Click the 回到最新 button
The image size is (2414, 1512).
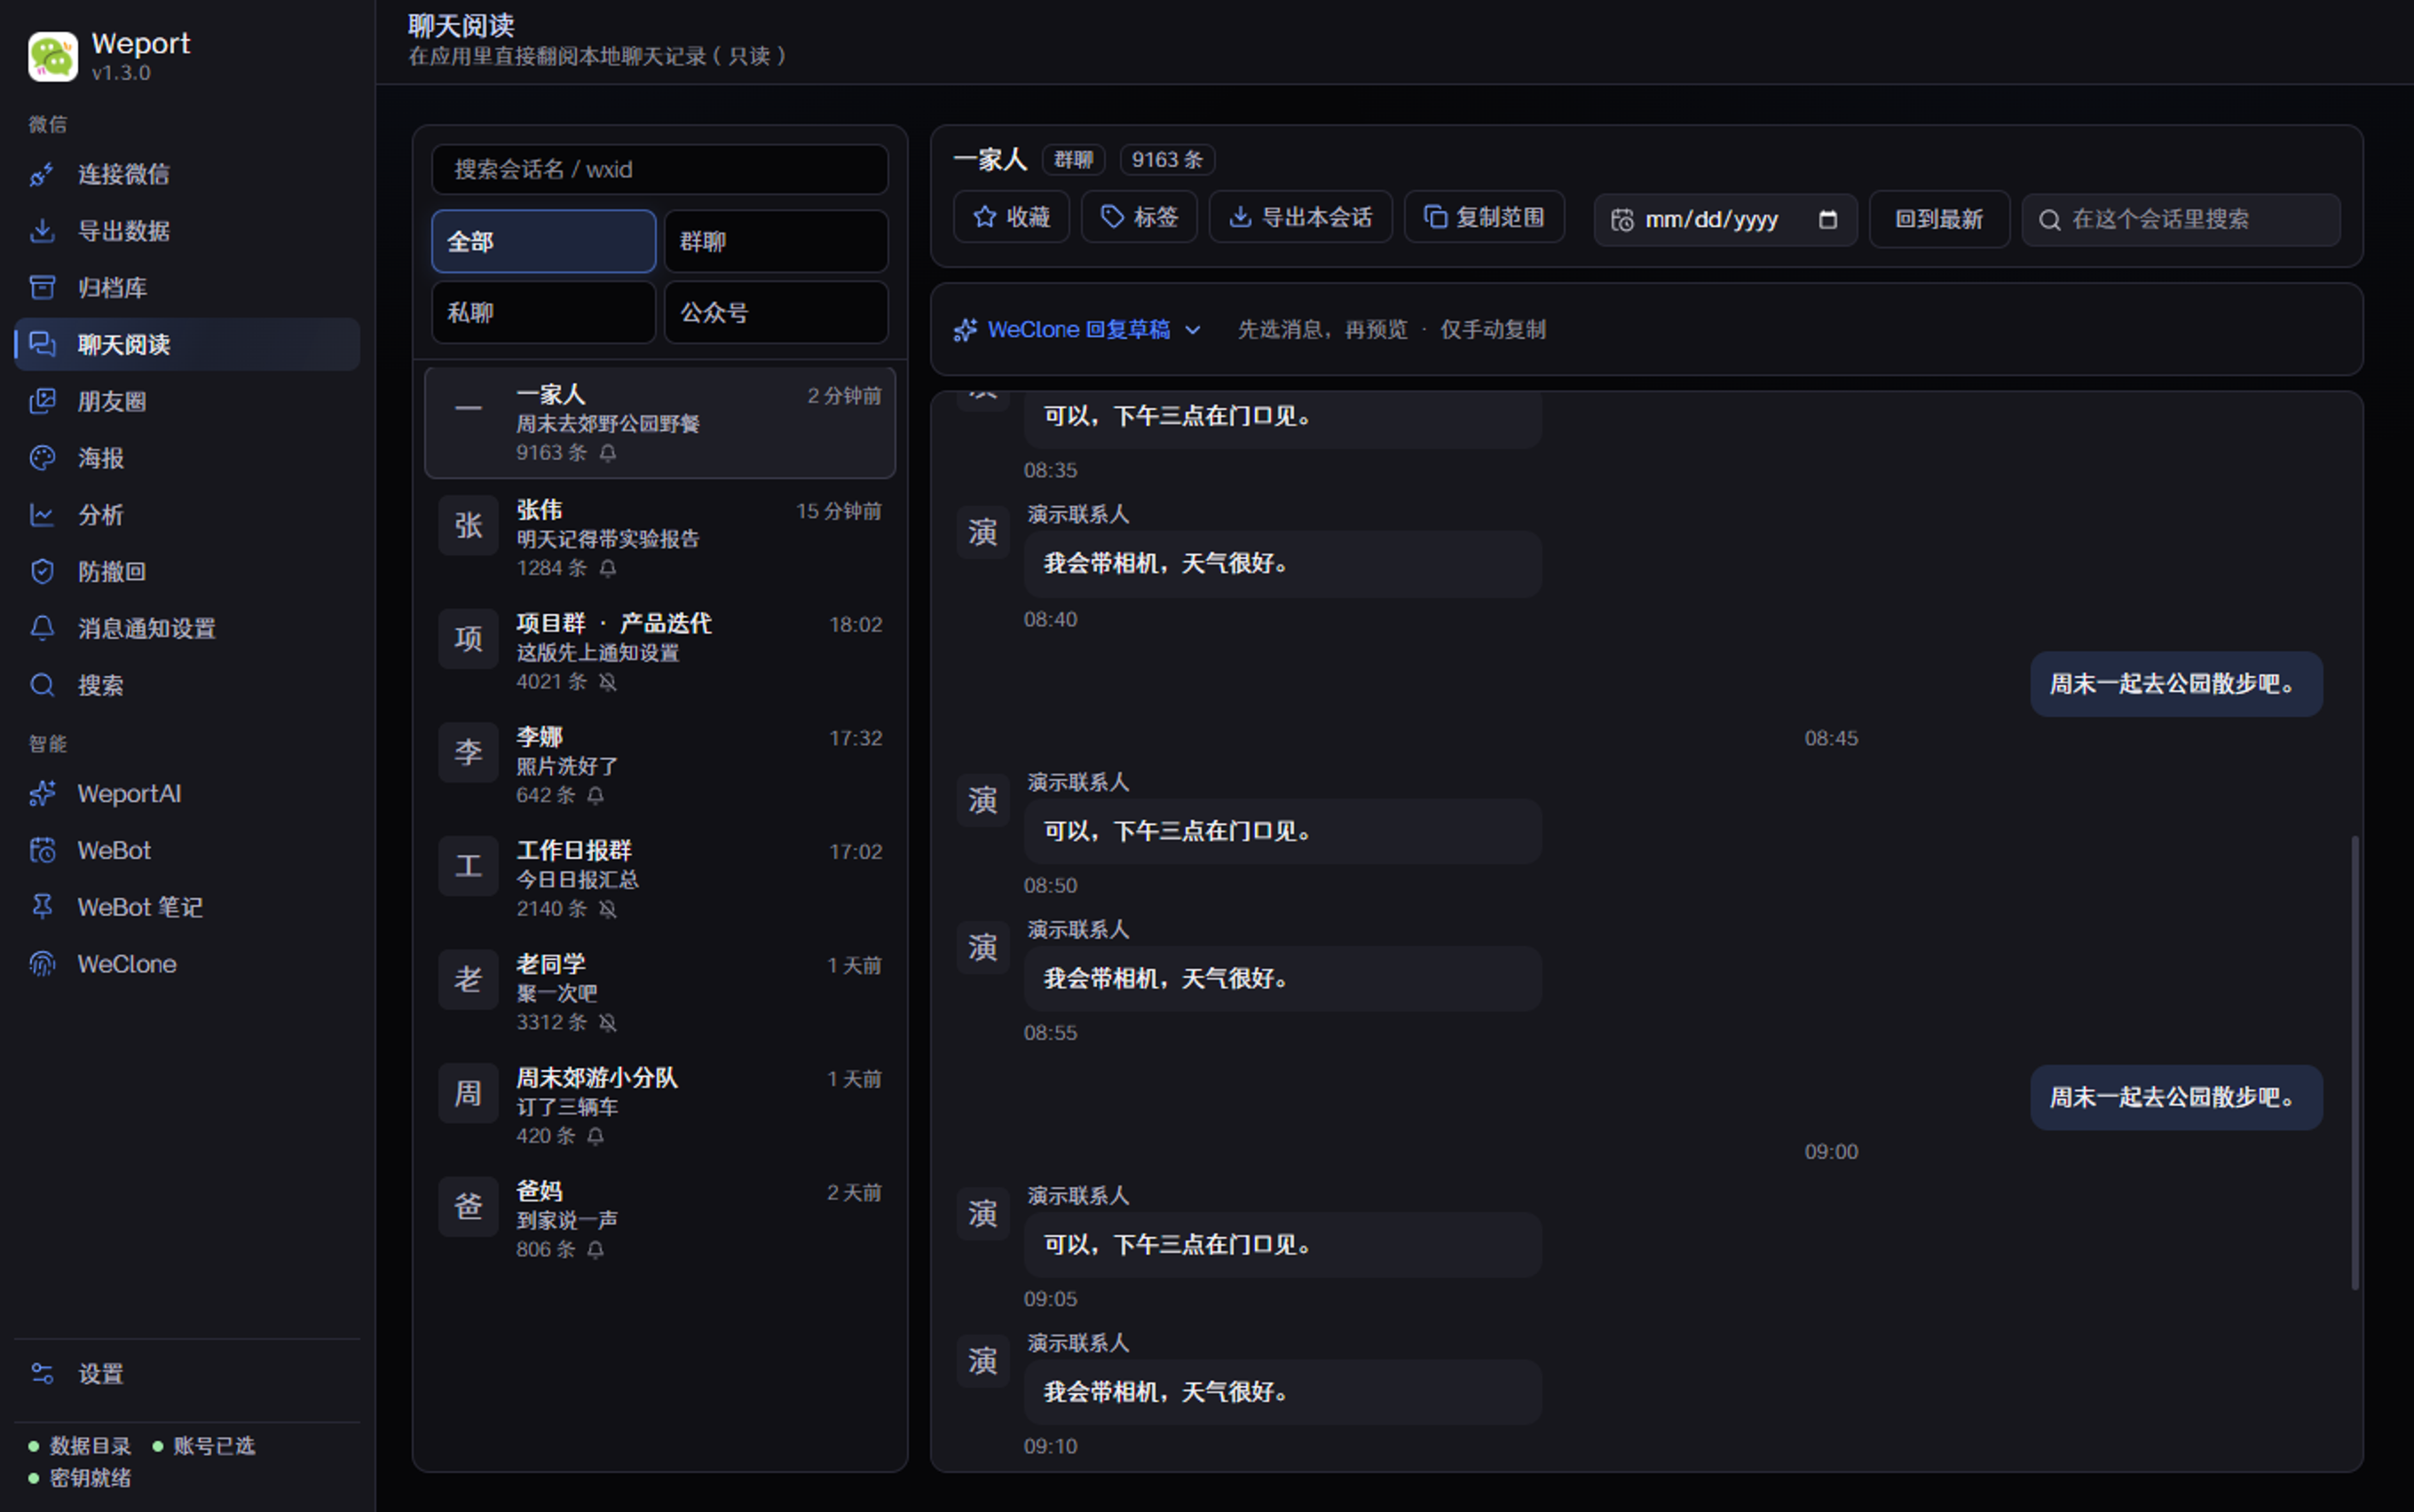pyautogui.click(x=1939, y=219)
